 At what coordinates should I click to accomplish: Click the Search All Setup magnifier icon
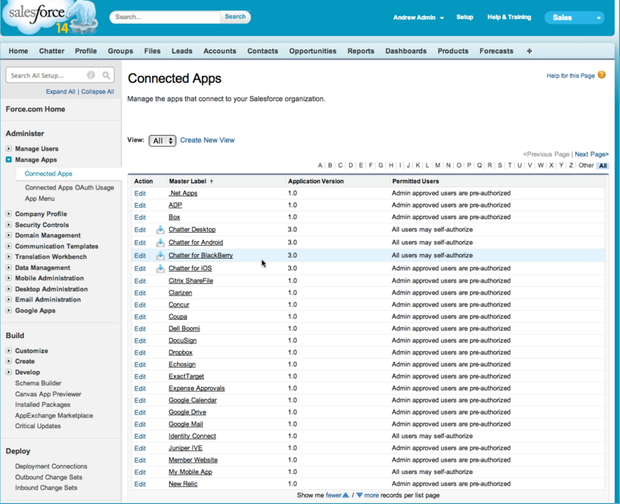point(106,75)
